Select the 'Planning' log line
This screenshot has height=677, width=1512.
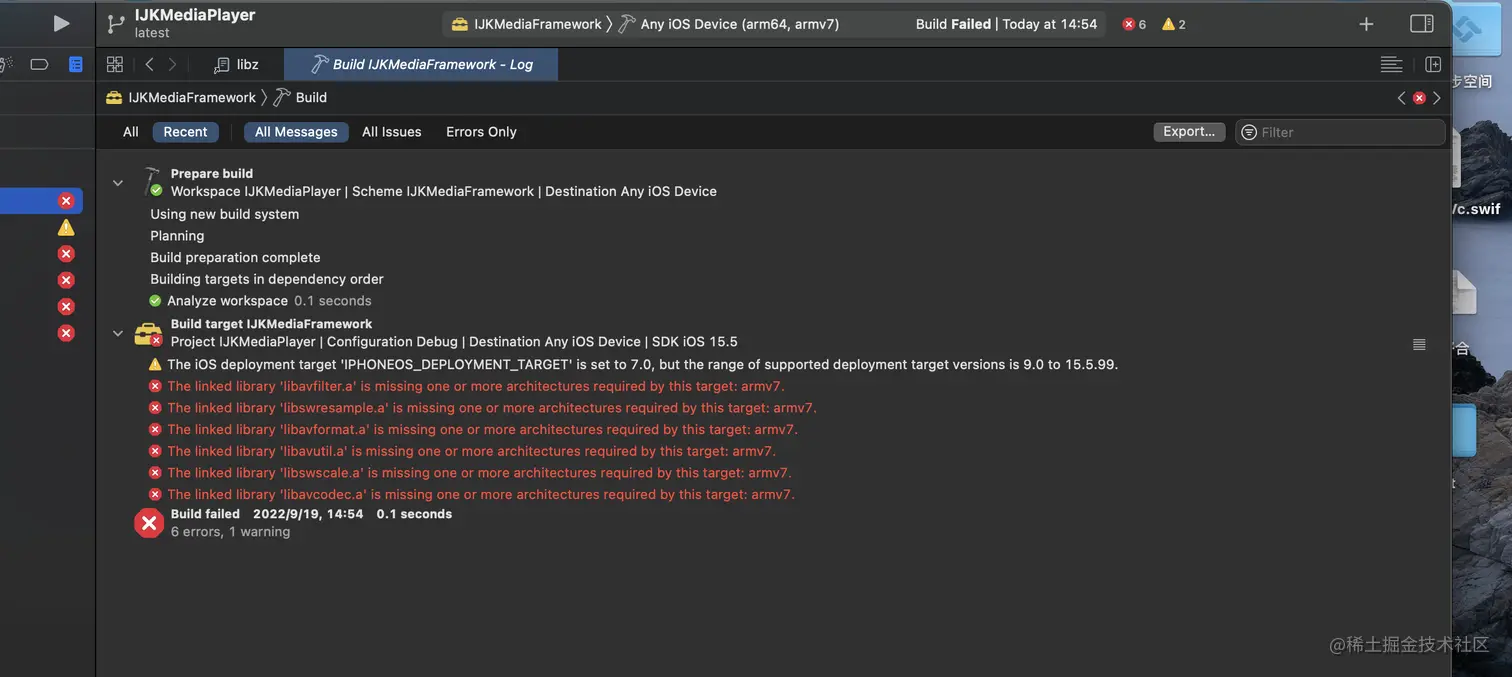tap(177, 236)
